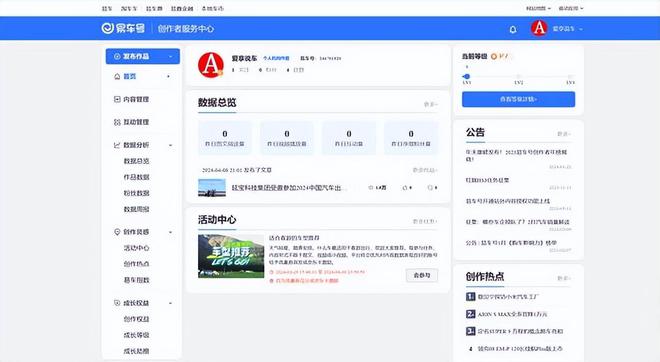Click the LV3 point on level progress bar
Image resolution: width=660 pixels, height=362 pixels.
570,77
